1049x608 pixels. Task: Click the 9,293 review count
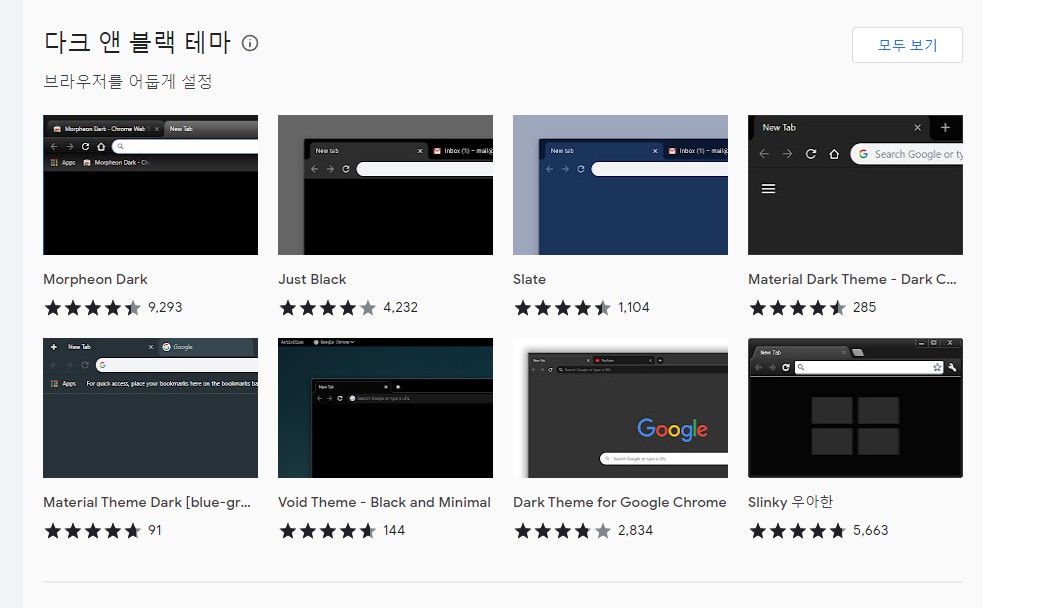pyautogui.click(x=165, y=308)
